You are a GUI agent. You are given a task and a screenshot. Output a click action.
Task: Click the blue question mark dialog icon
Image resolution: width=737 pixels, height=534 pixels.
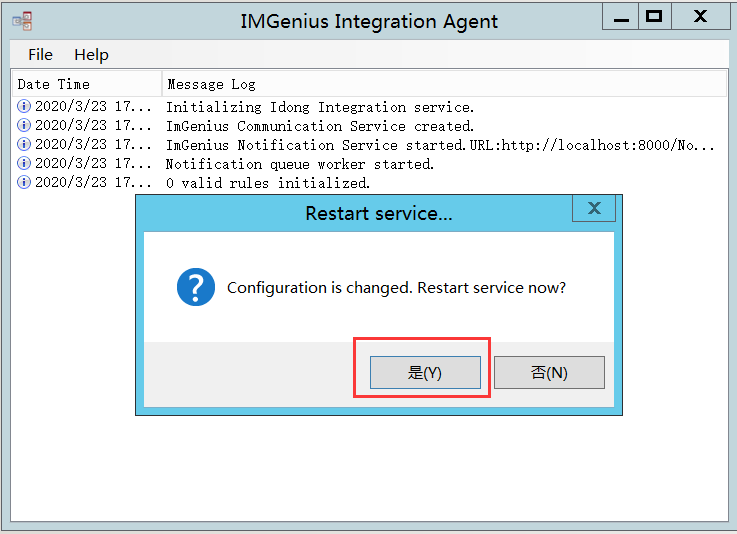point(196,287)
